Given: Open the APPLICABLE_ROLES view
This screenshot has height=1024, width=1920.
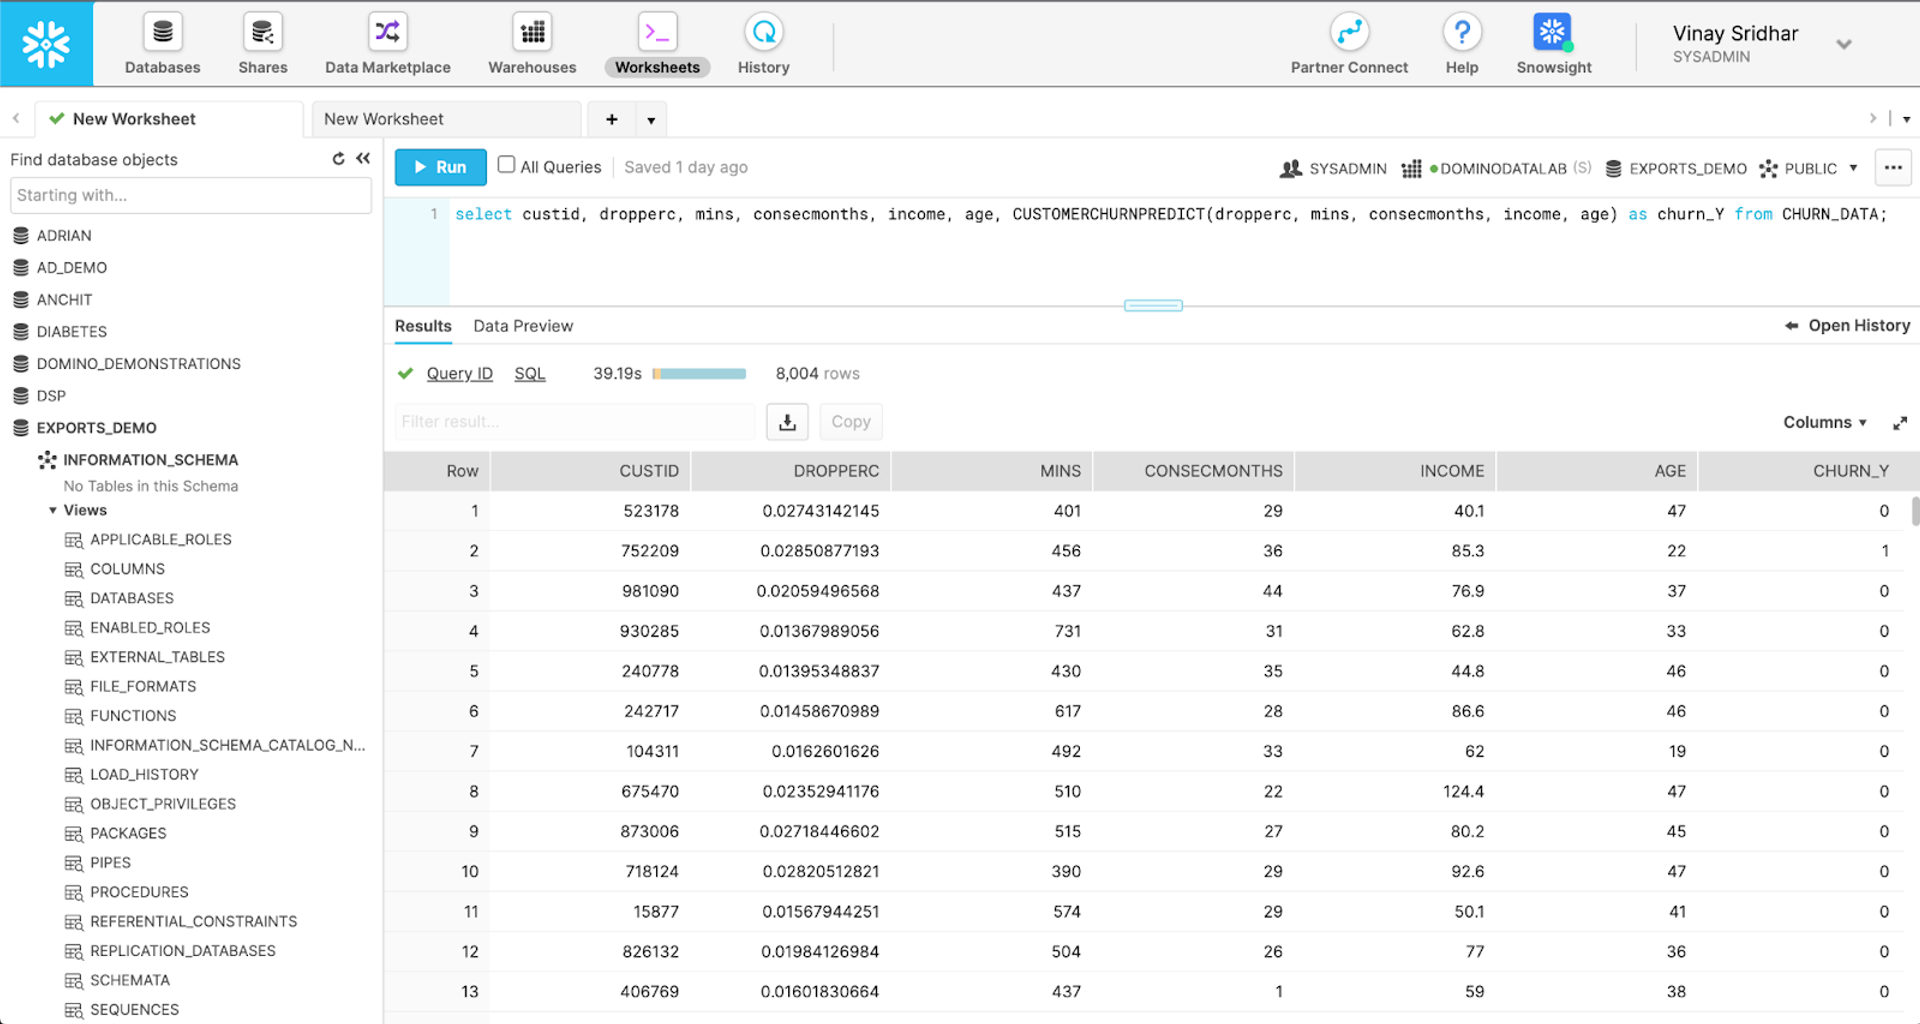Looking at the screenshot, I should pyautogui.click(x=160, y=540).
